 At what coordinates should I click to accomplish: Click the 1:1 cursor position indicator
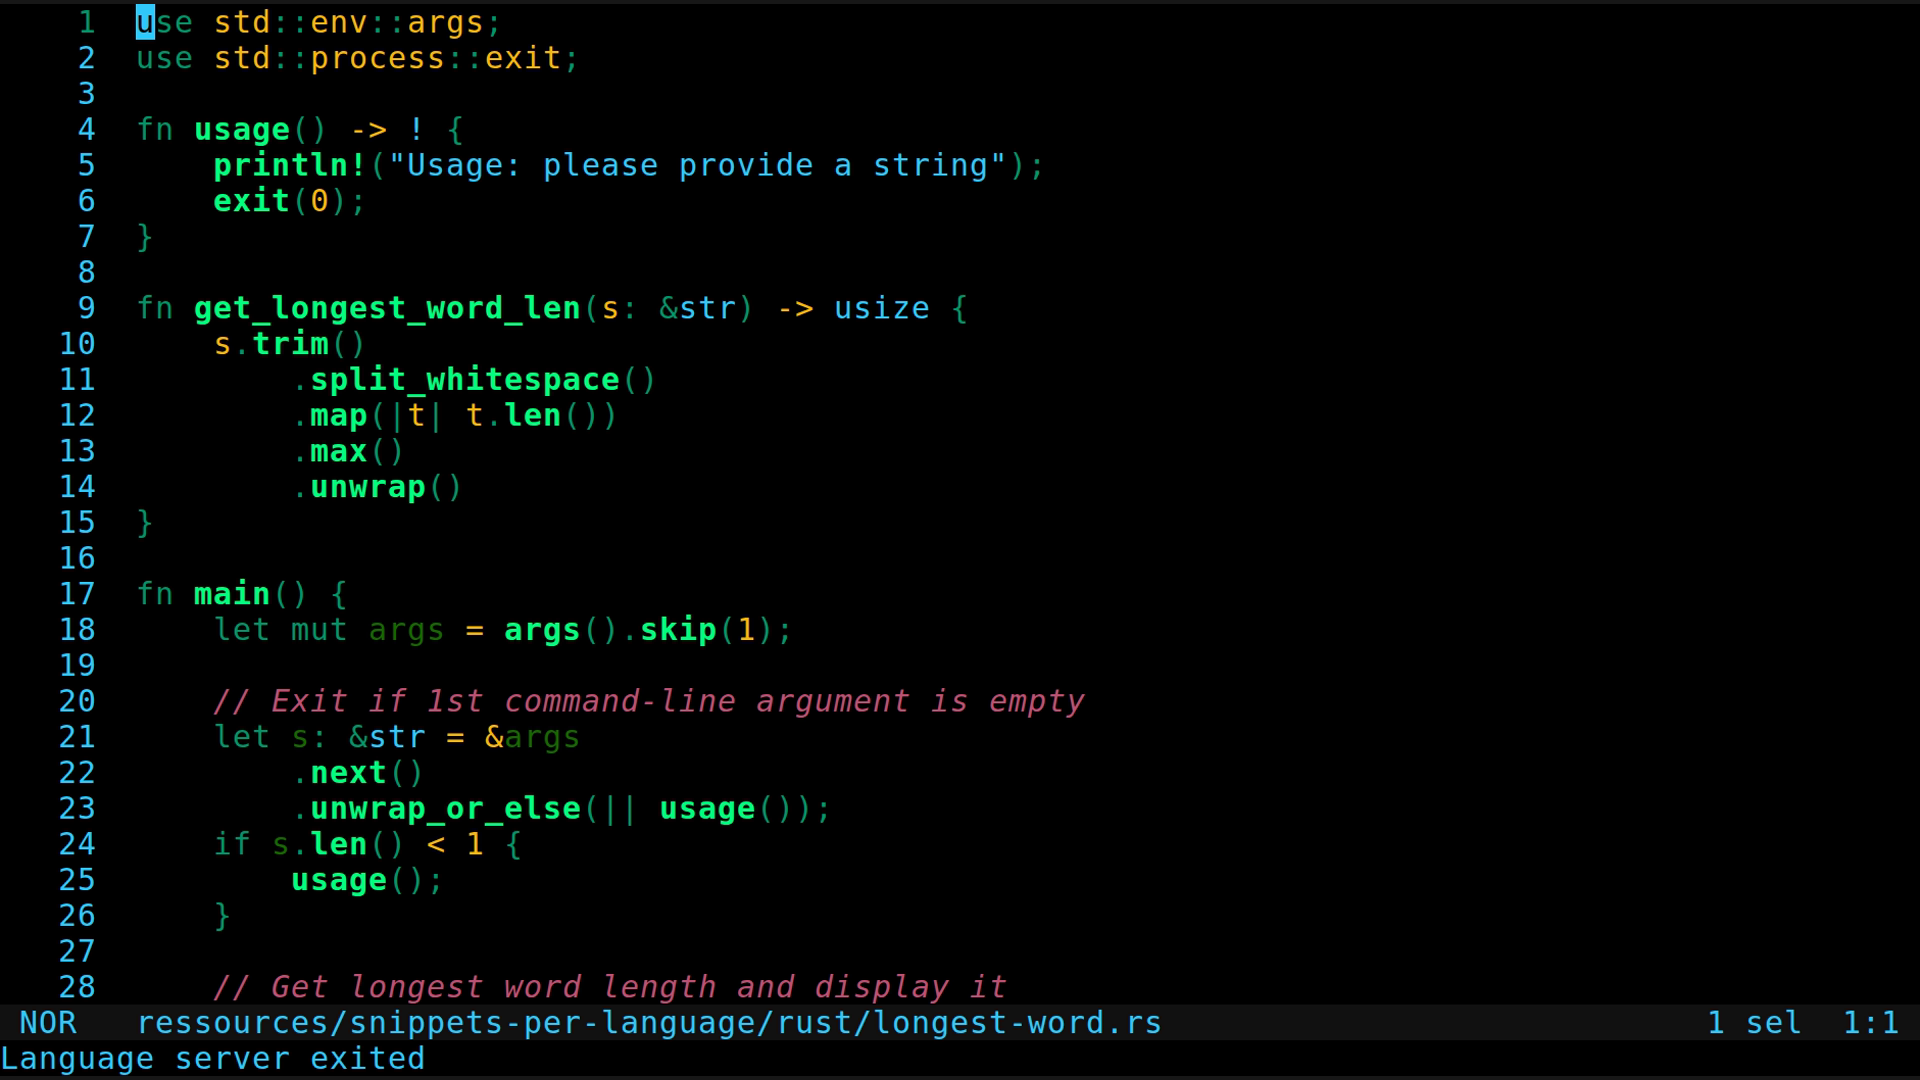coord(1870,1023)
